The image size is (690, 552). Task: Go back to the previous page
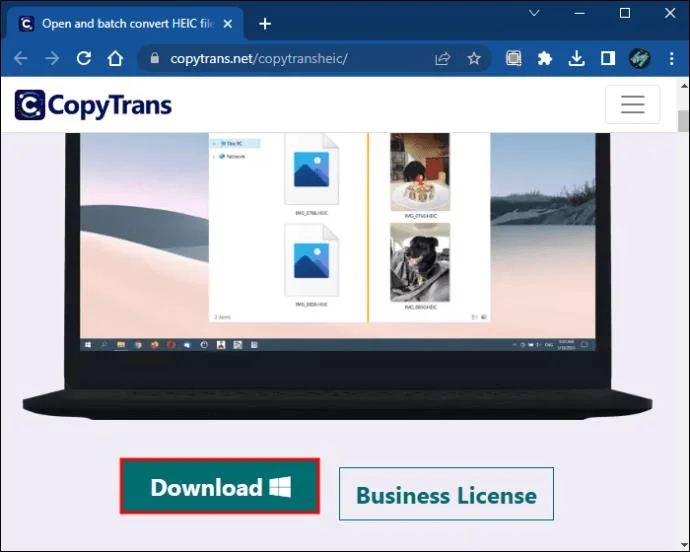[20, 58]
